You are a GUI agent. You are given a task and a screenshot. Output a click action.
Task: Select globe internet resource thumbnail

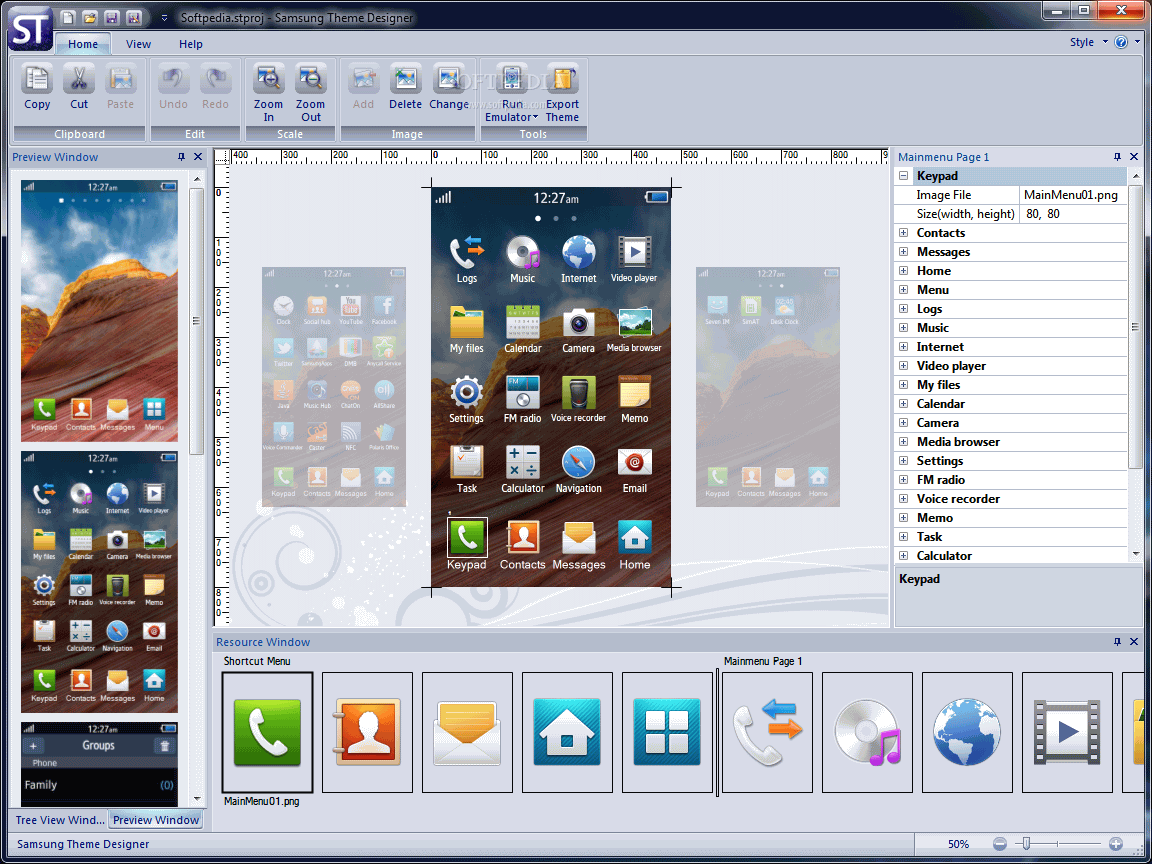pyautogui.click(x=967, y=732)
